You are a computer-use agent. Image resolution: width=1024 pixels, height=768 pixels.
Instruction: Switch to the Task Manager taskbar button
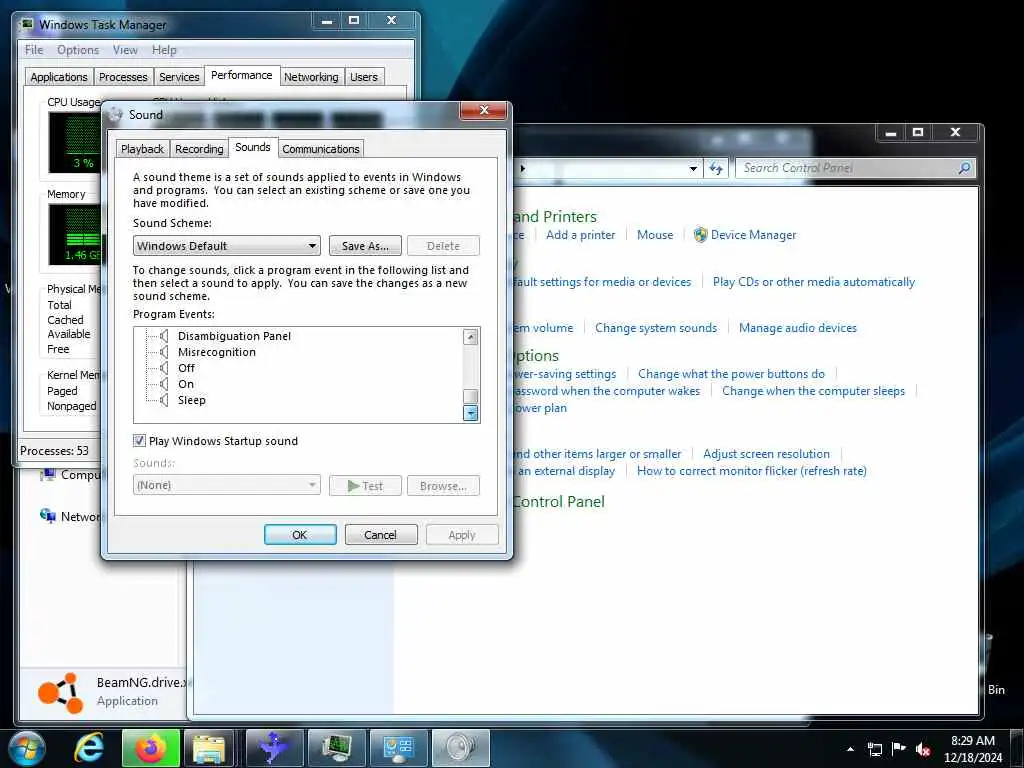(x=336, y=748)
